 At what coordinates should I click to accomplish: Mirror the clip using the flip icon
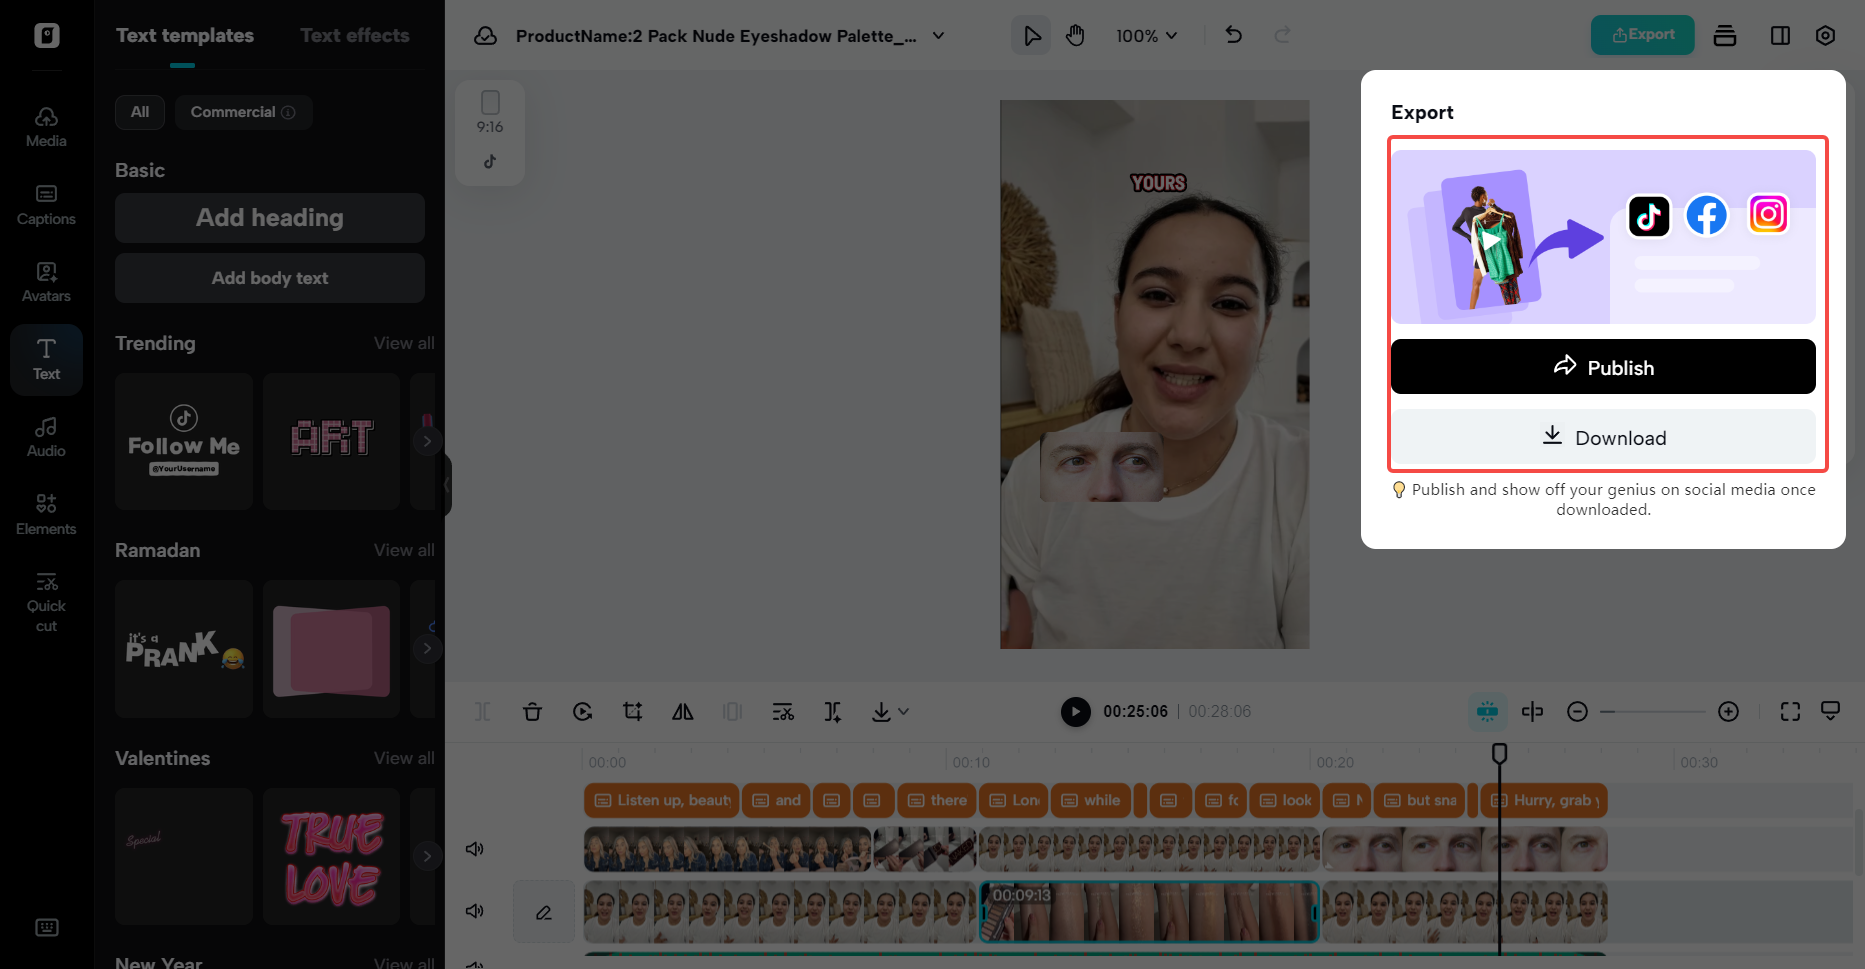tap(682, 711)
